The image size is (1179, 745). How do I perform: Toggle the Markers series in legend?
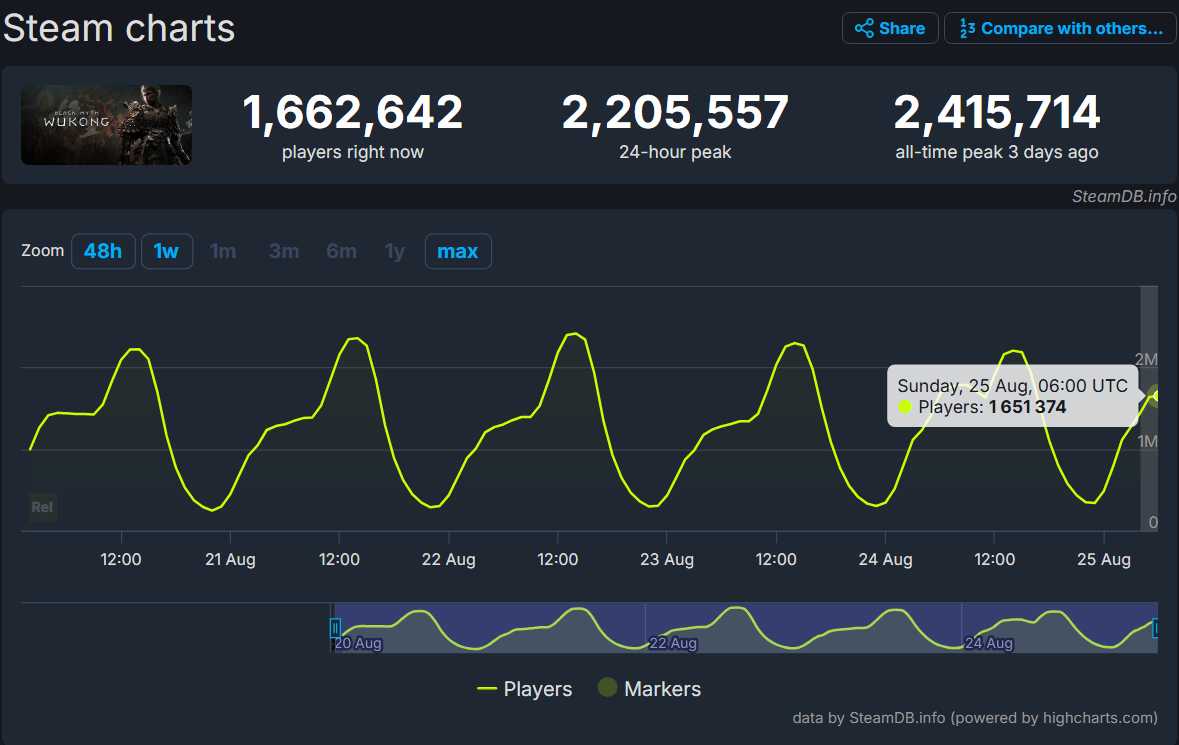coord(649,689)
